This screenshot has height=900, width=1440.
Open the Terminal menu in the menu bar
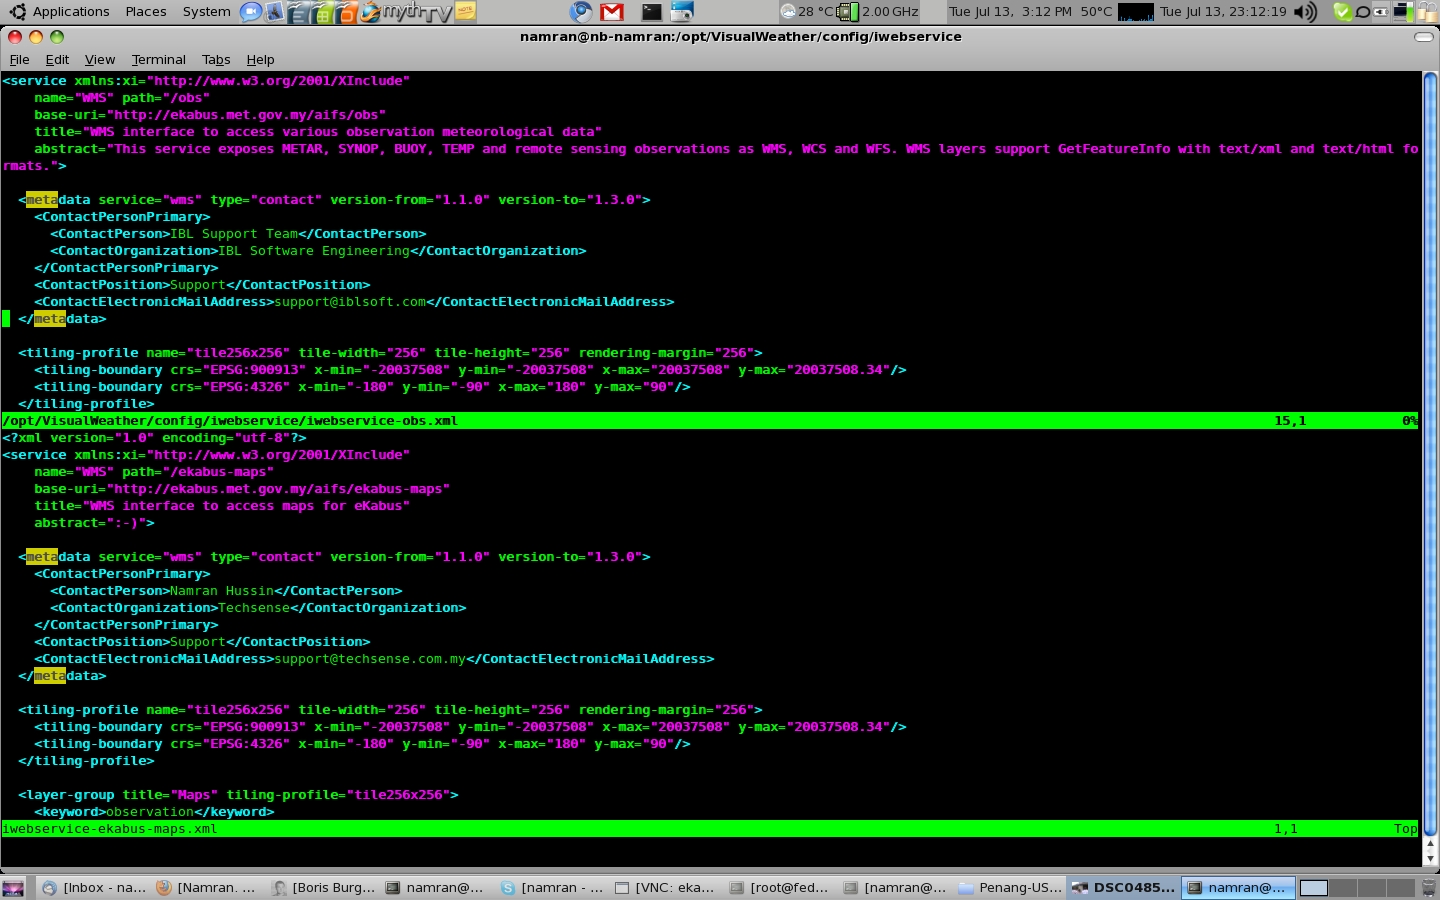coord(158,60)
